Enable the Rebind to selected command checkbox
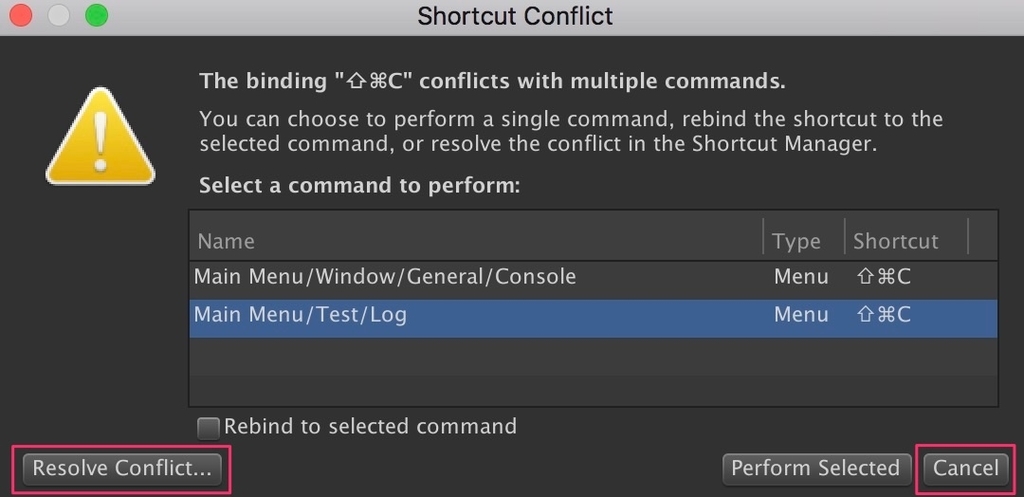This screenshot has height=497, width=1024. (208, 428)
